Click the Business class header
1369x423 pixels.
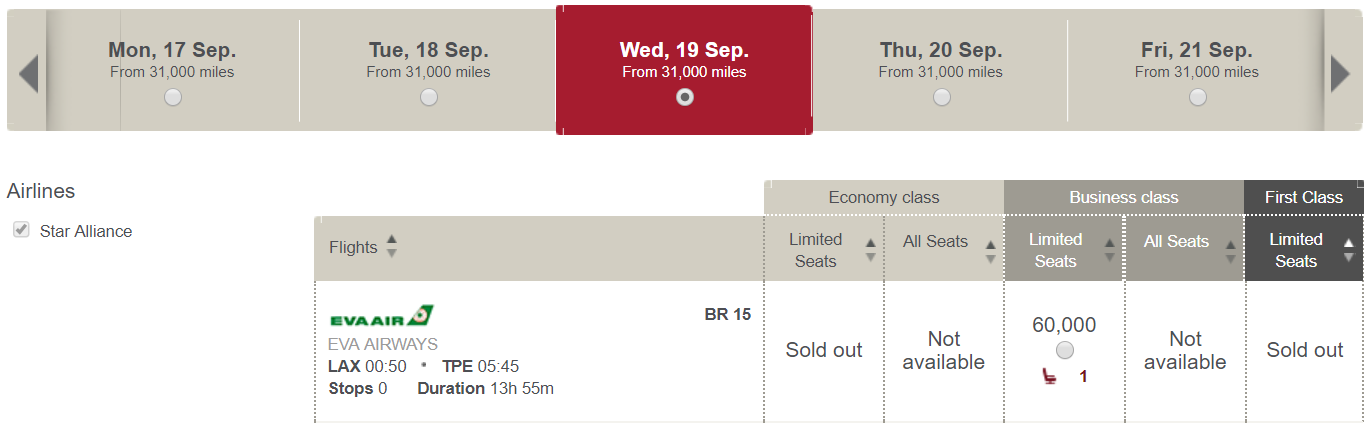coord(1124,197)
